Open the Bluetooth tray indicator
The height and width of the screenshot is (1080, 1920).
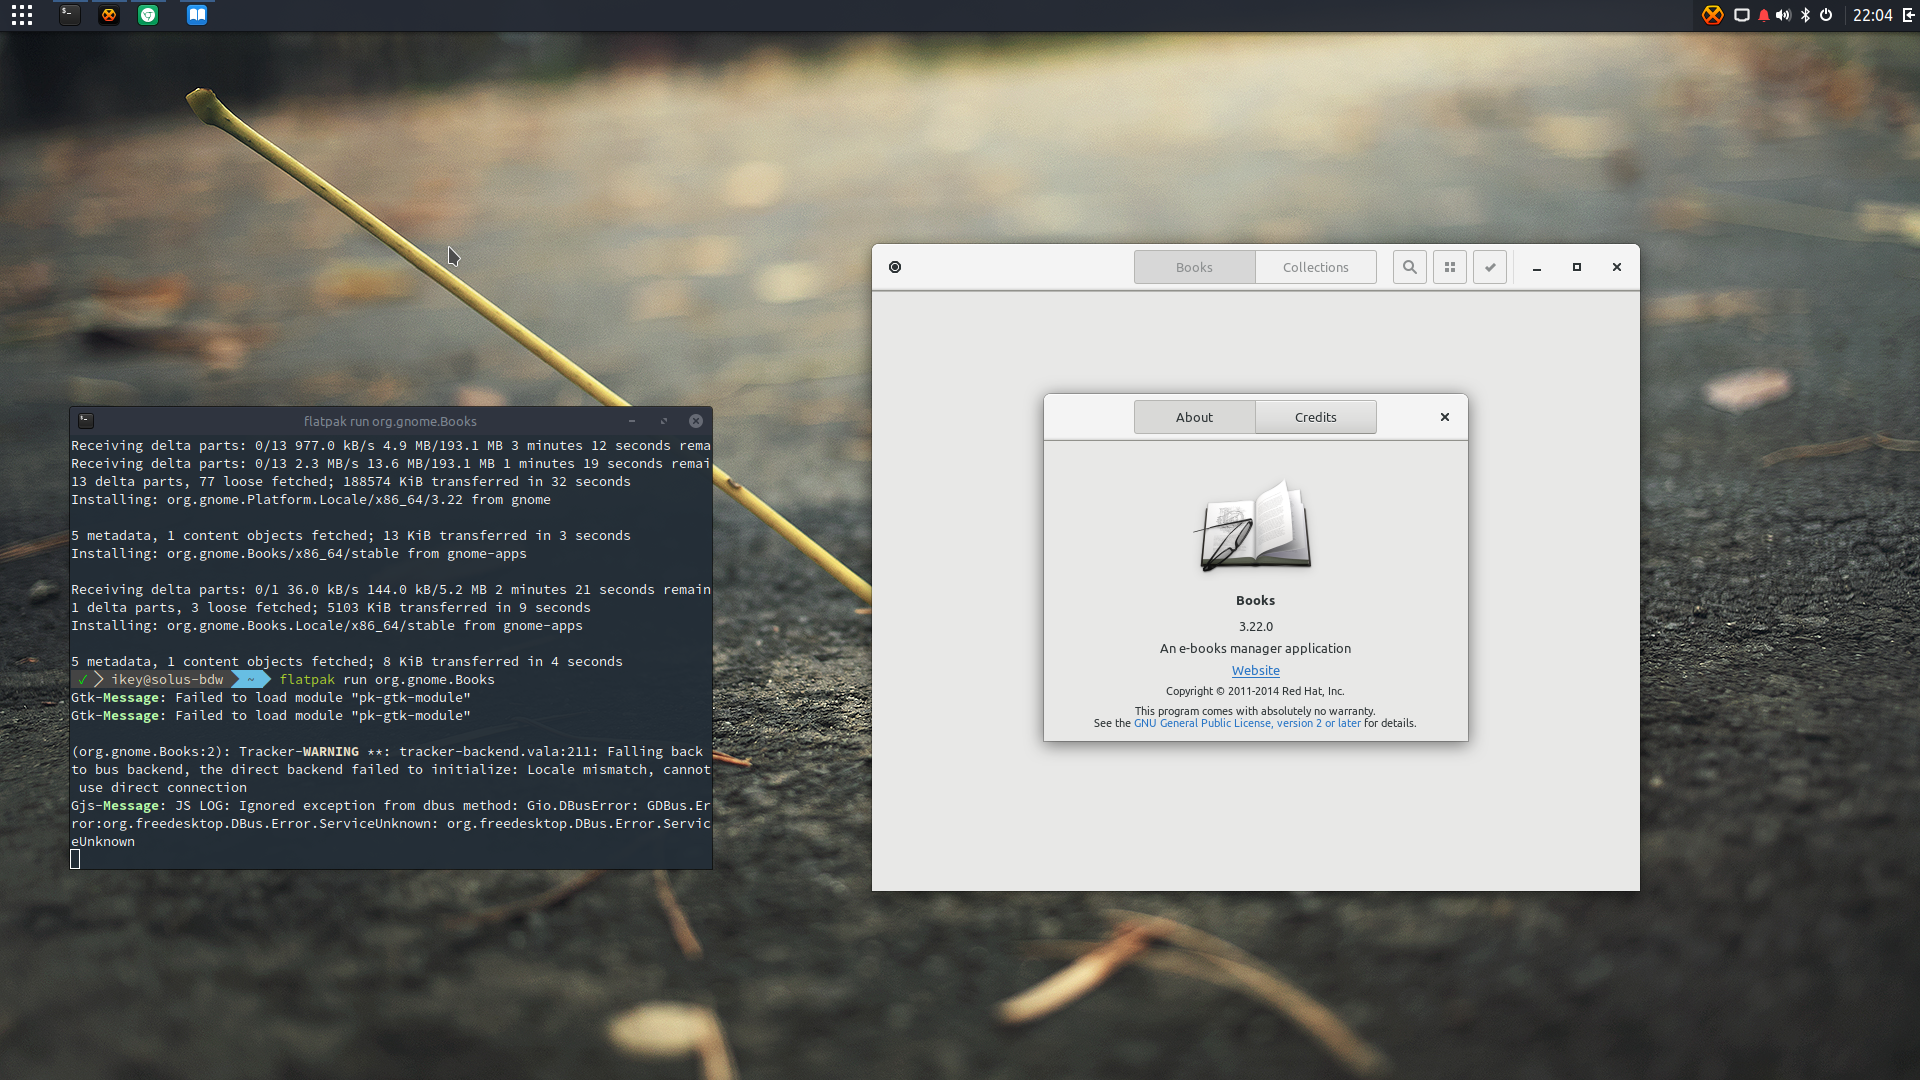[1805, 15]
